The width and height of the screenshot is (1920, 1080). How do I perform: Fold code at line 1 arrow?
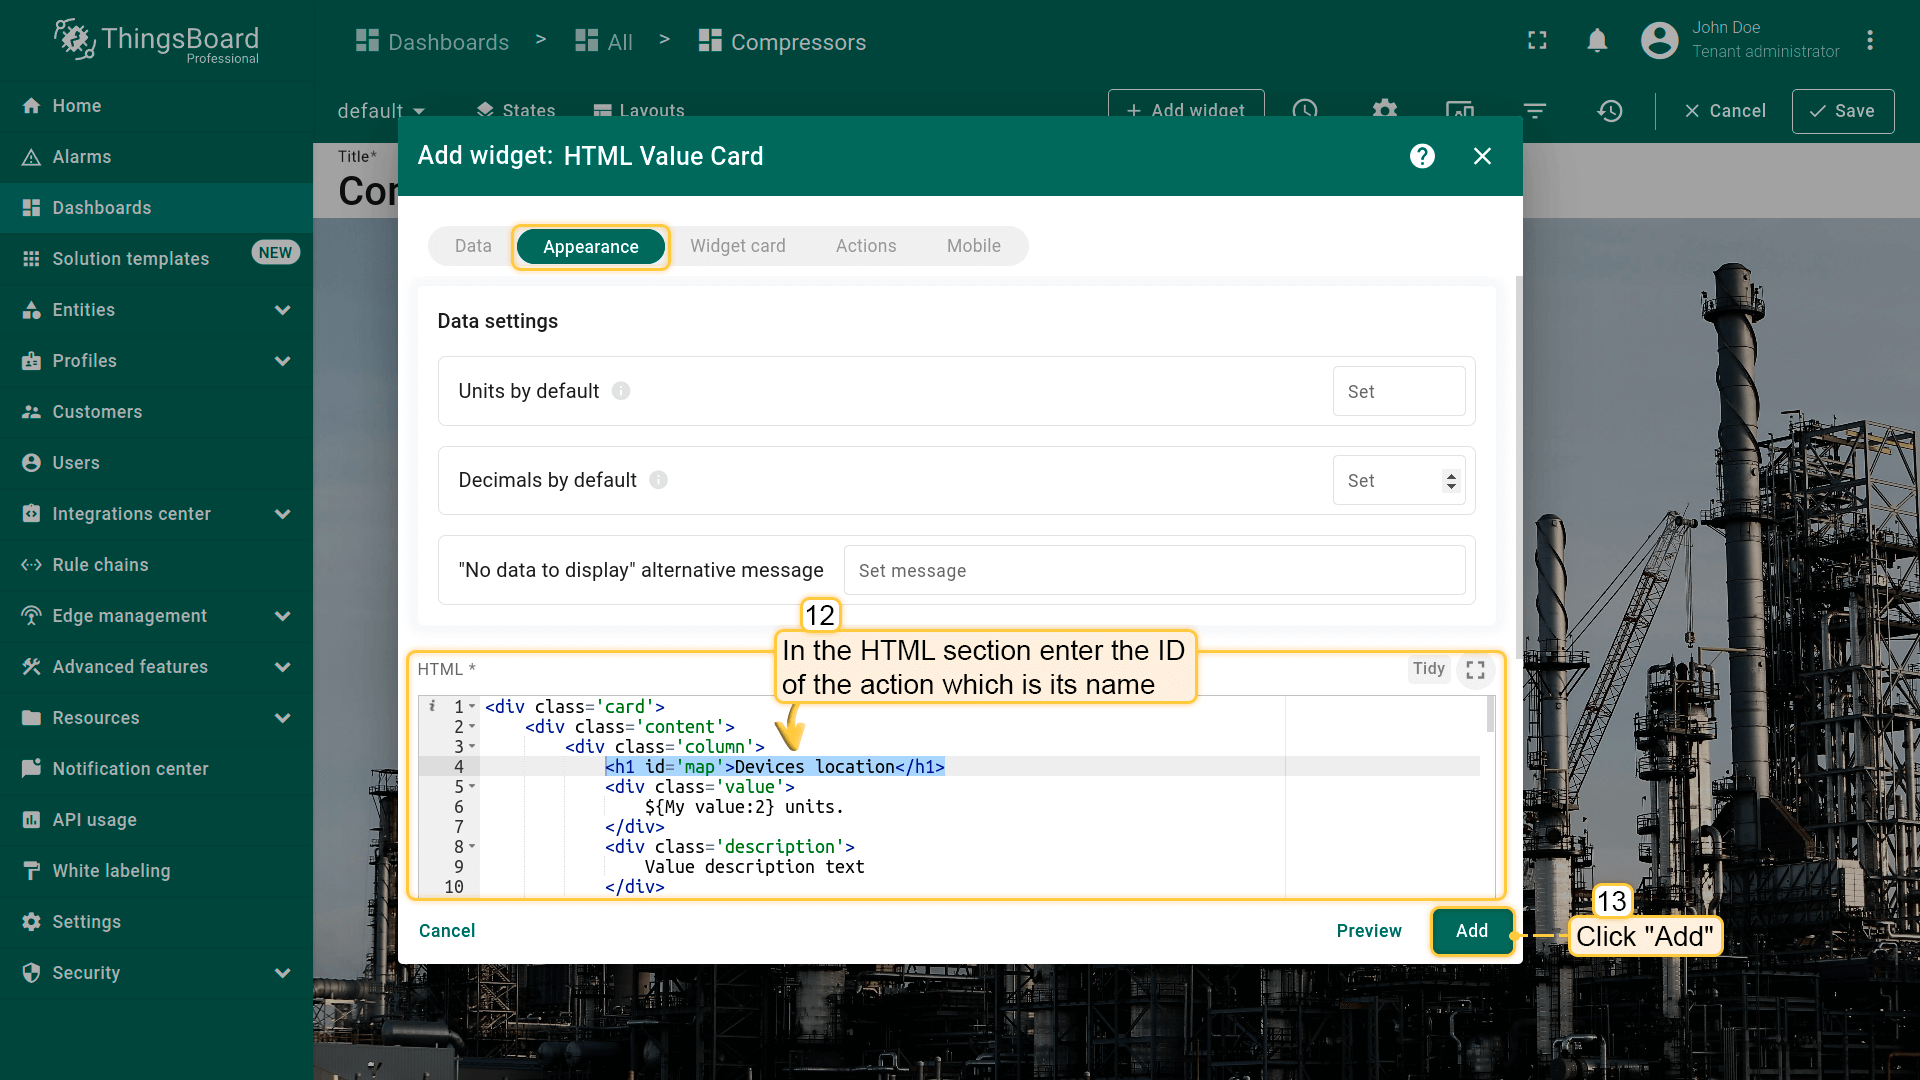click(472, 707)
